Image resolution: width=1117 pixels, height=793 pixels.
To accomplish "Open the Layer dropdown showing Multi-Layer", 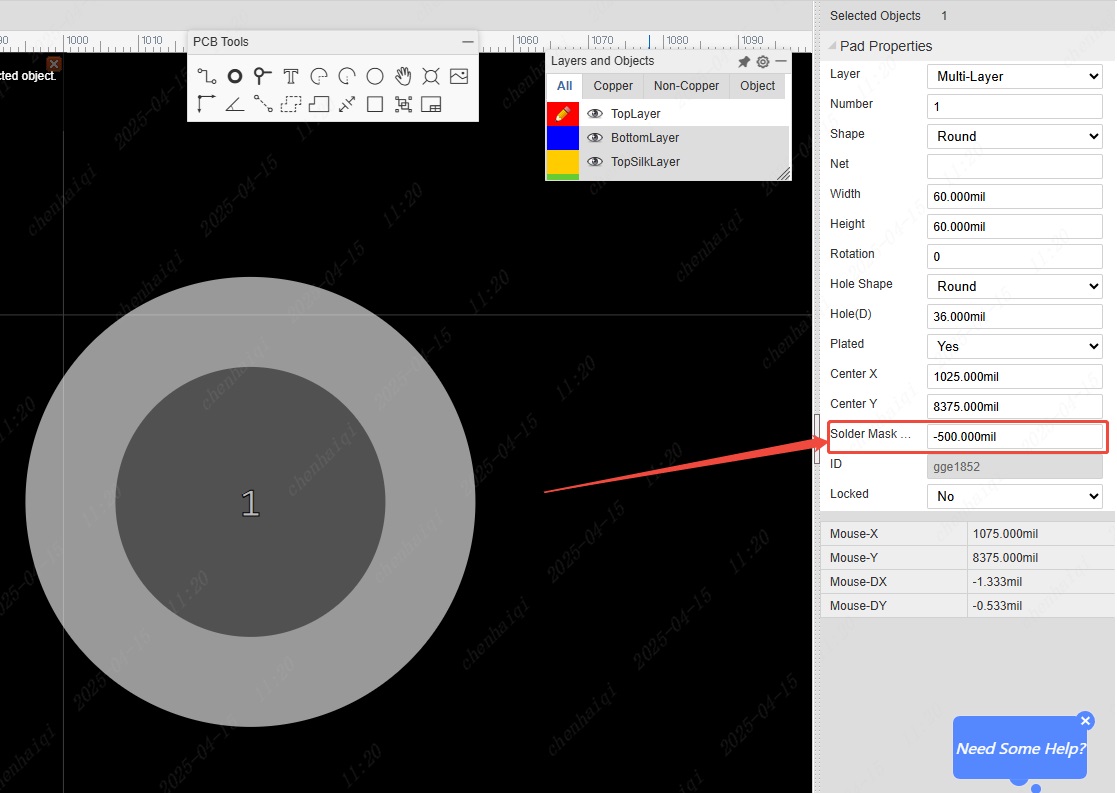I will tap(1014, 76).
